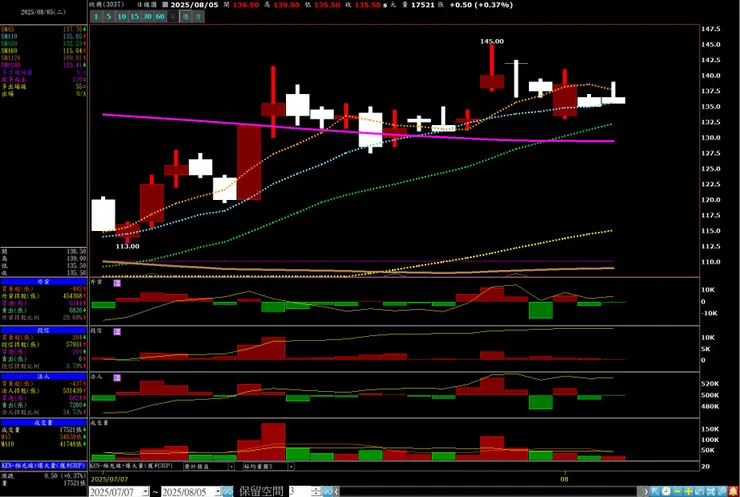Screen dimensions: 740x497
Task: Adjust the 保留空間 spinner arrows
Action: [x=316, y=492]
